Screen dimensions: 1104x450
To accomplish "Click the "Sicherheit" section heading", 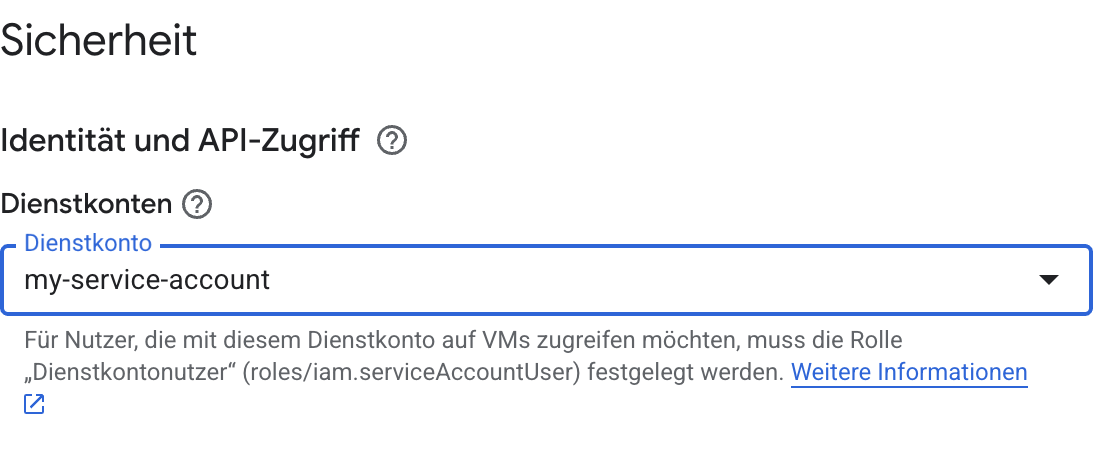I will [x=99, y=42].
